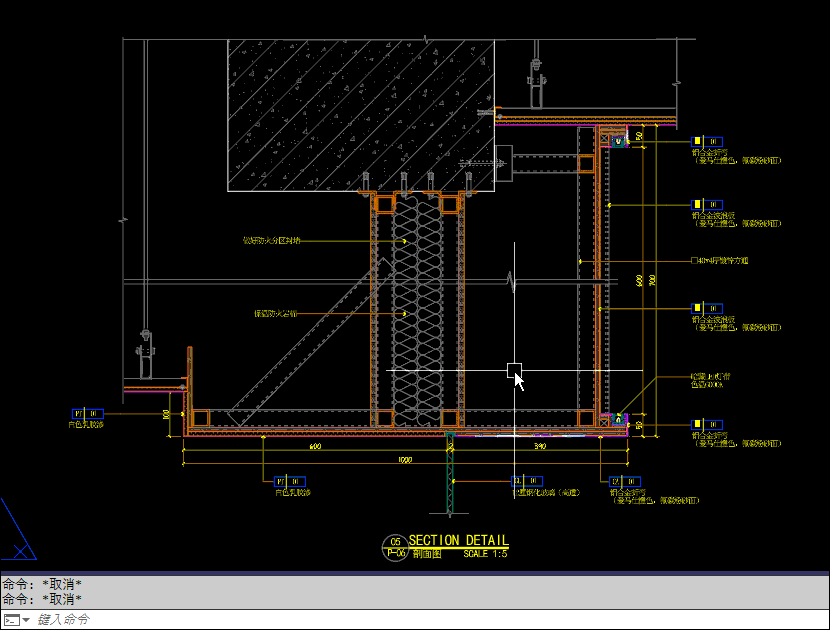The image size is (830, 630).
Task: Select the 40x4 galvanized square tube label
Action: point(722,261)
